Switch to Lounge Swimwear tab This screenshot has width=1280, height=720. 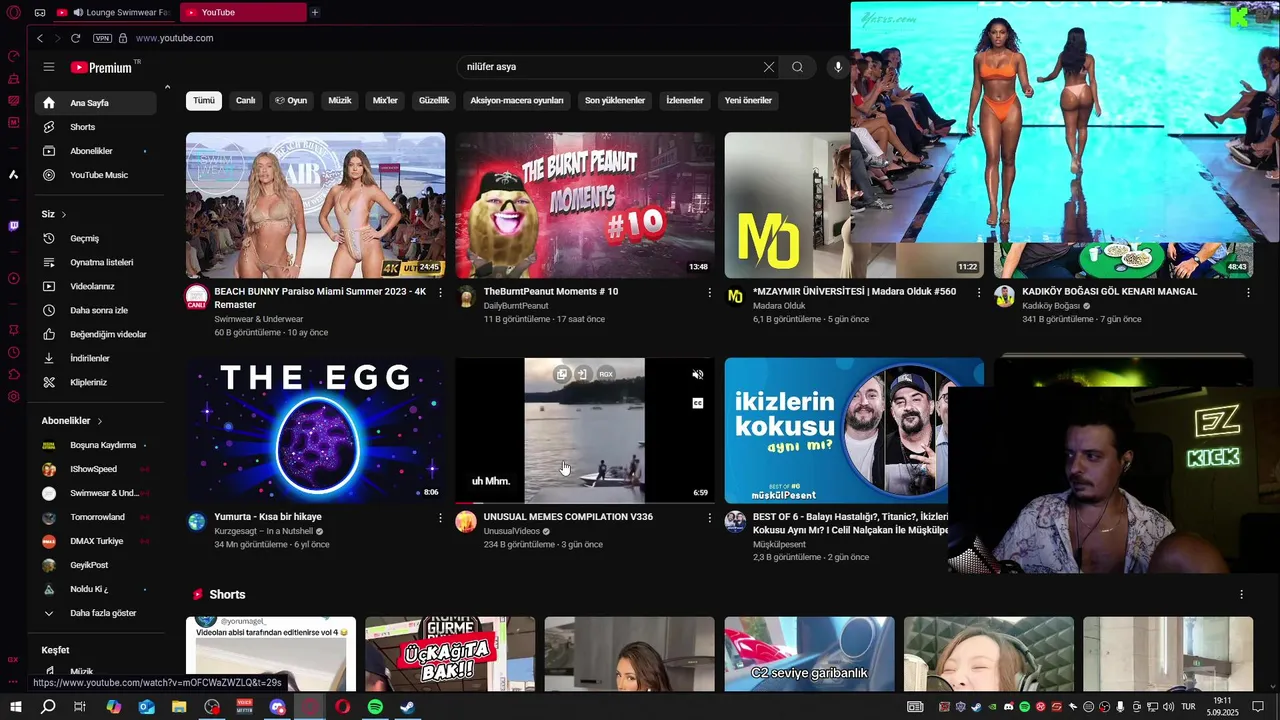[x=113, y=12]
